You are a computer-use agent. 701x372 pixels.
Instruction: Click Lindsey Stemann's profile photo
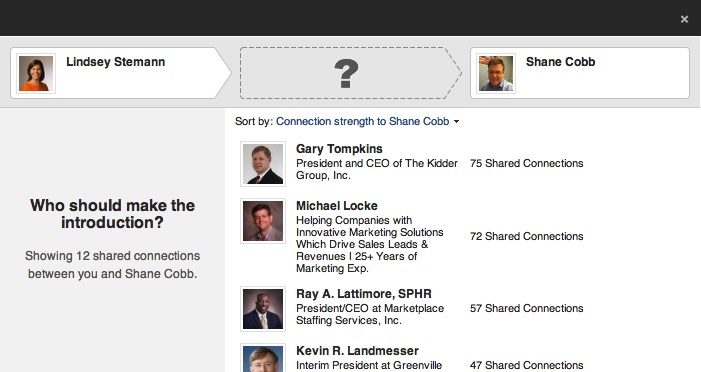point(36,73)
